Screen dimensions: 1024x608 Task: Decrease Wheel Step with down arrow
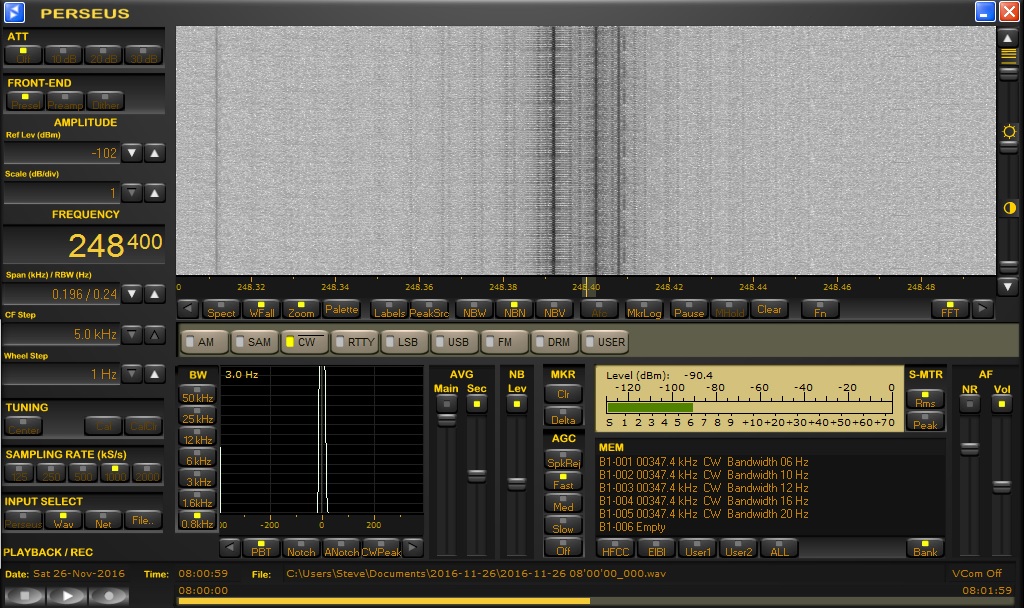tap(133, 374)
